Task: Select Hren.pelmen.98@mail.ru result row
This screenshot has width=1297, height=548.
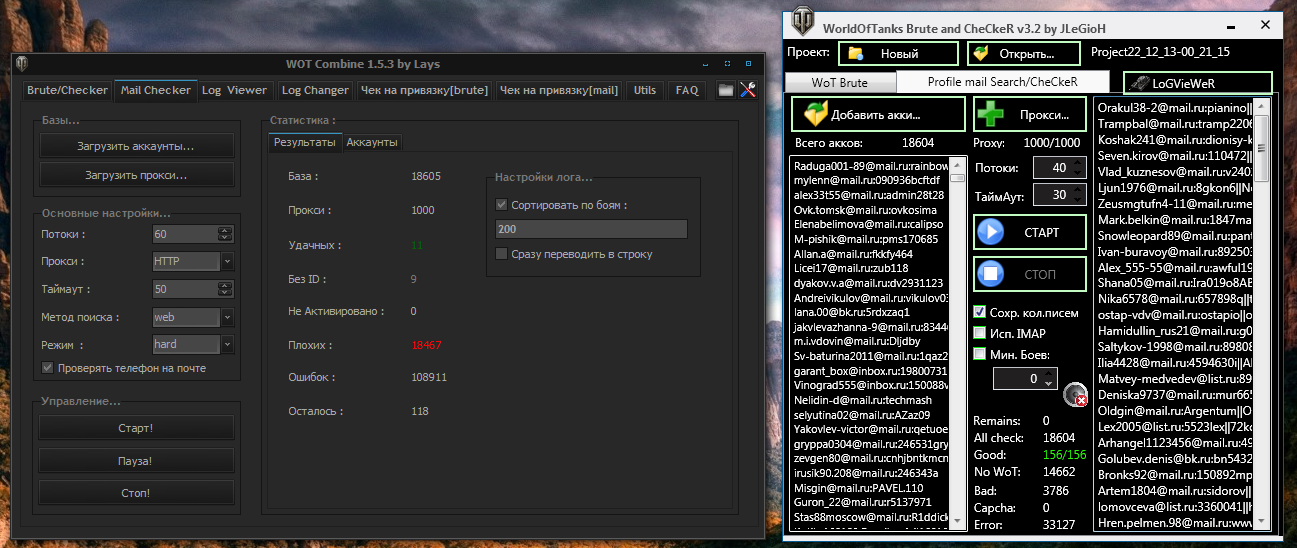Action: [1174, 522]
